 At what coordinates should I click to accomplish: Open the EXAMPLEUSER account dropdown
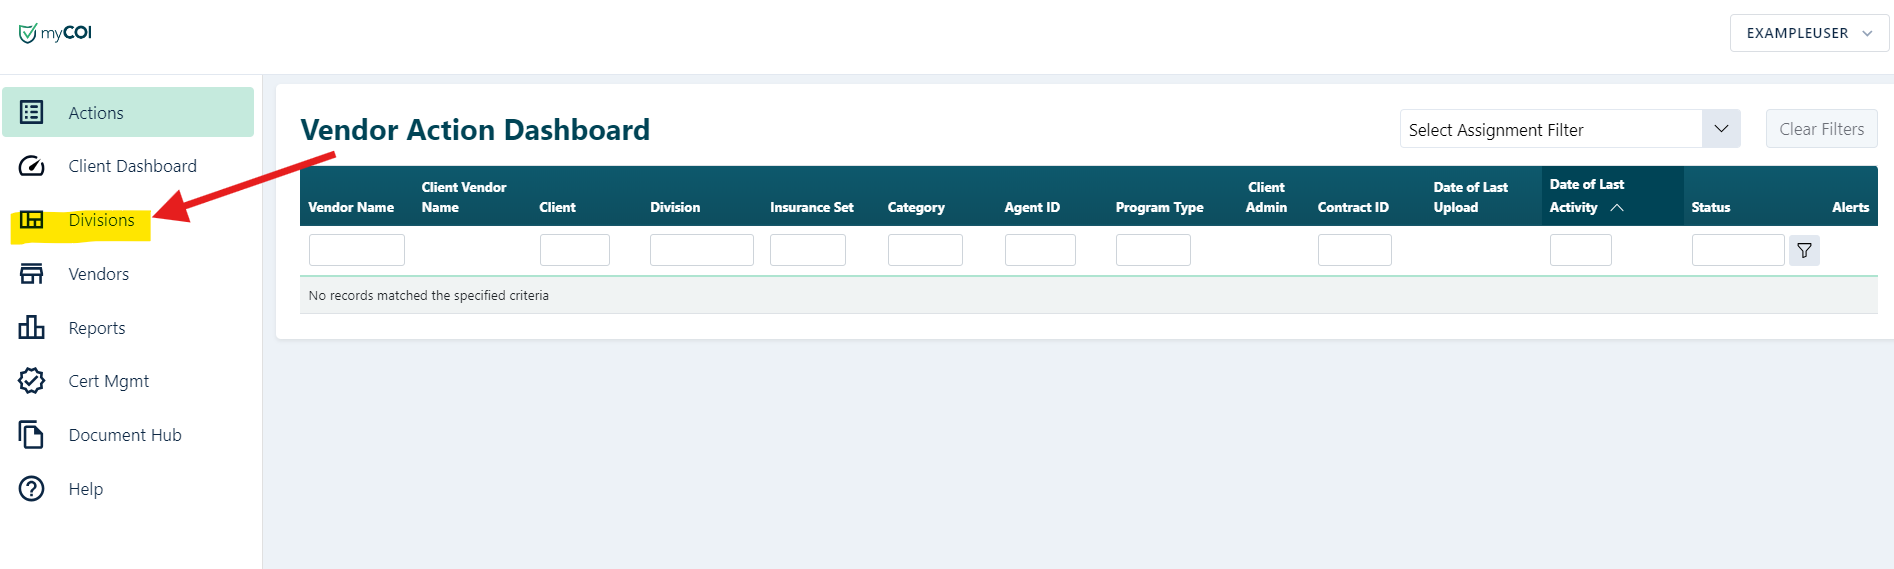(x=1808, y=33)
